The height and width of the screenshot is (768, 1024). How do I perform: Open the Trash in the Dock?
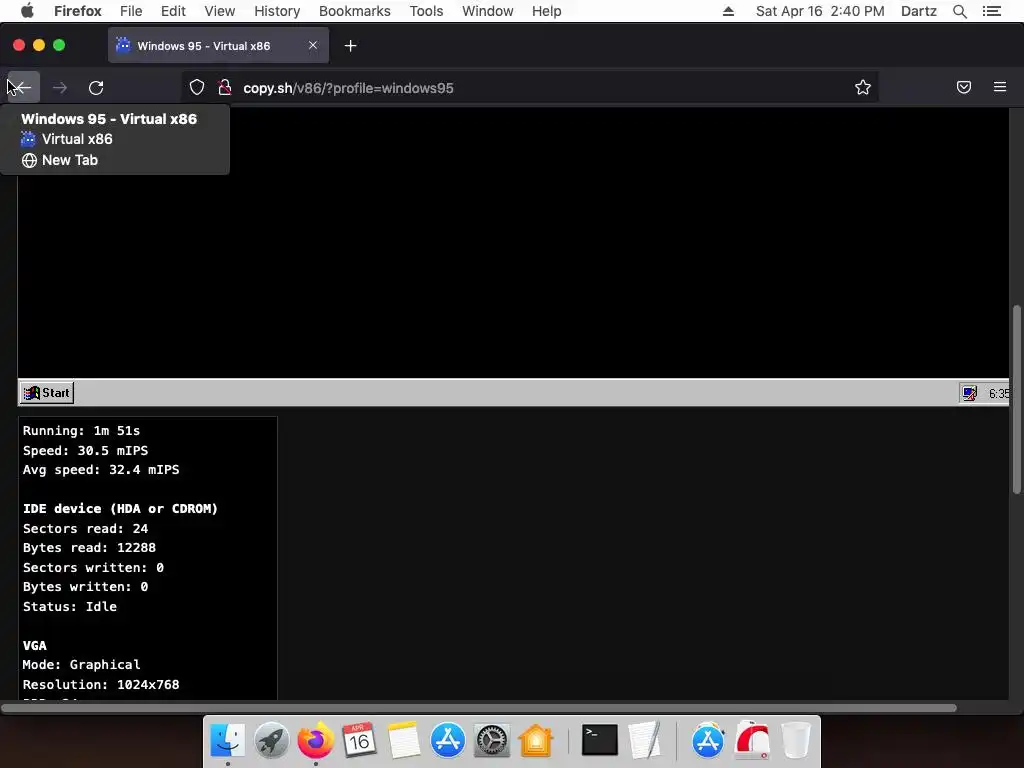[x=795, y=740]
